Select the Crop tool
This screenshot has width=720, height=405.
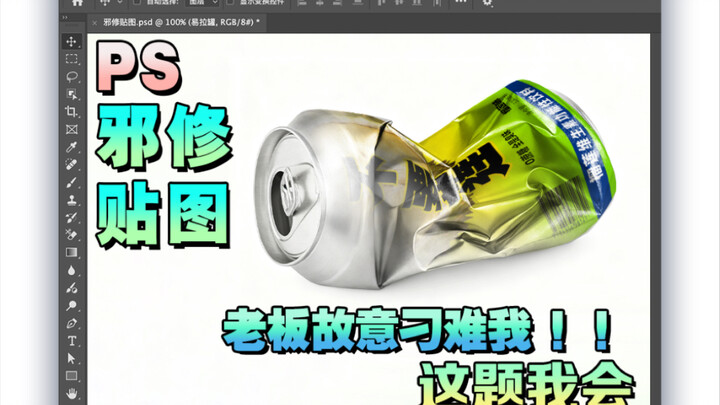pos(71,112)
